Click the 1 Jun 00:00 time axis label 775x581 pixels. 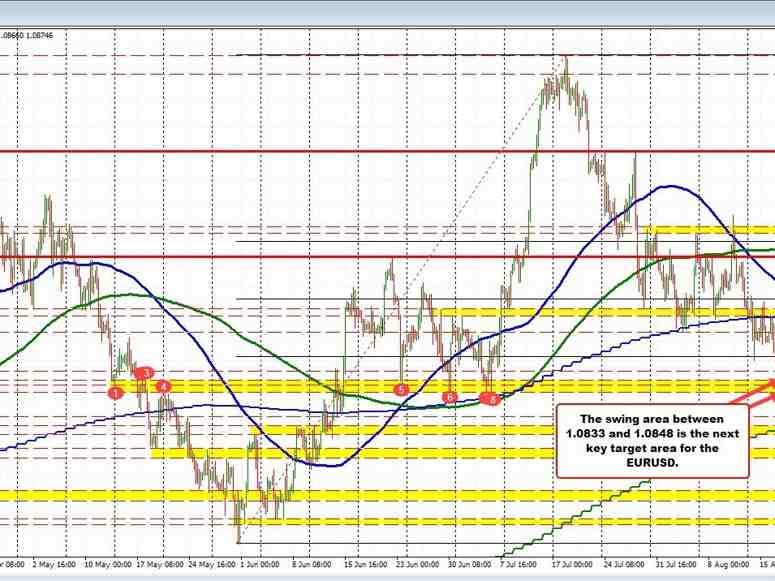click(260, 564)
